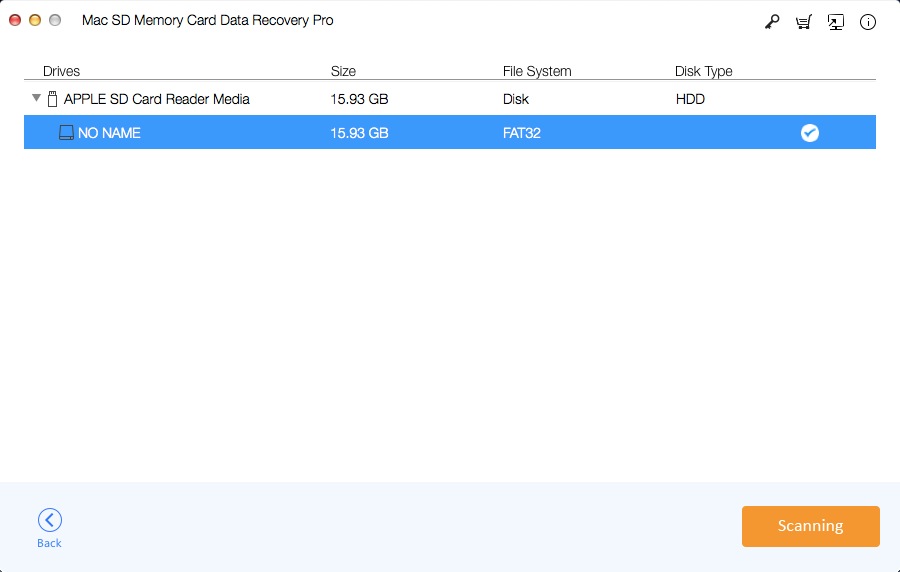Toggle the checkmark on the NO NAME row

810,132
